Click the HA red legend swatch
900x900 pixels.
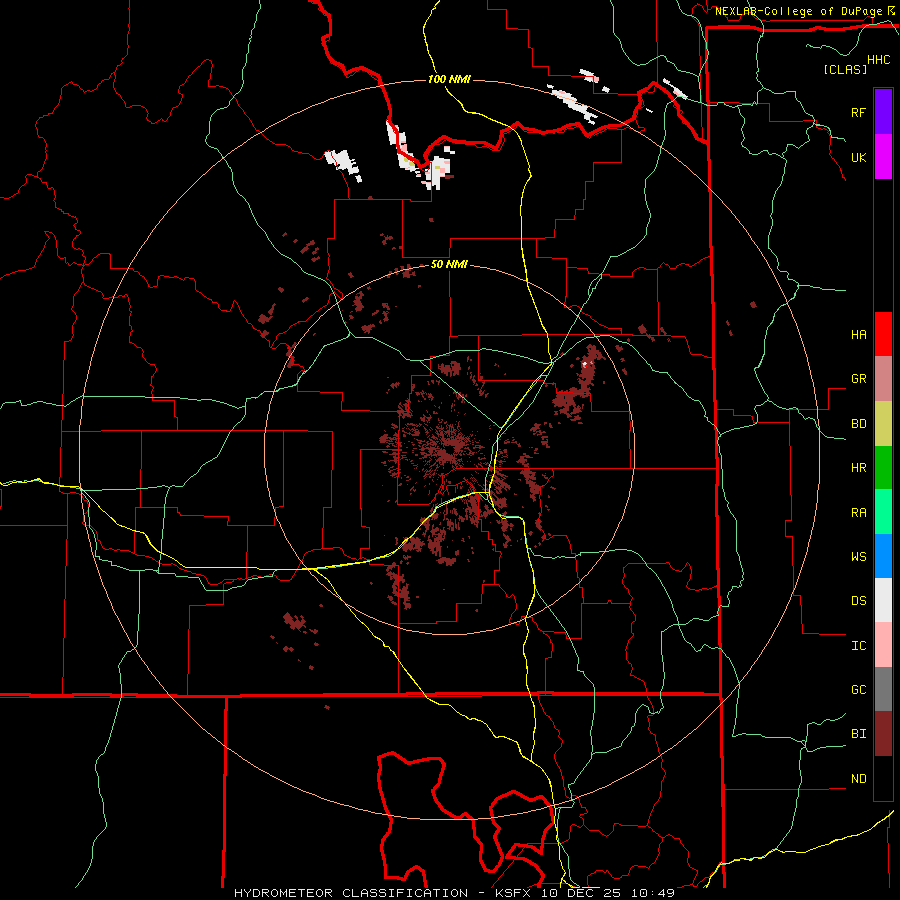coord(883,334)
